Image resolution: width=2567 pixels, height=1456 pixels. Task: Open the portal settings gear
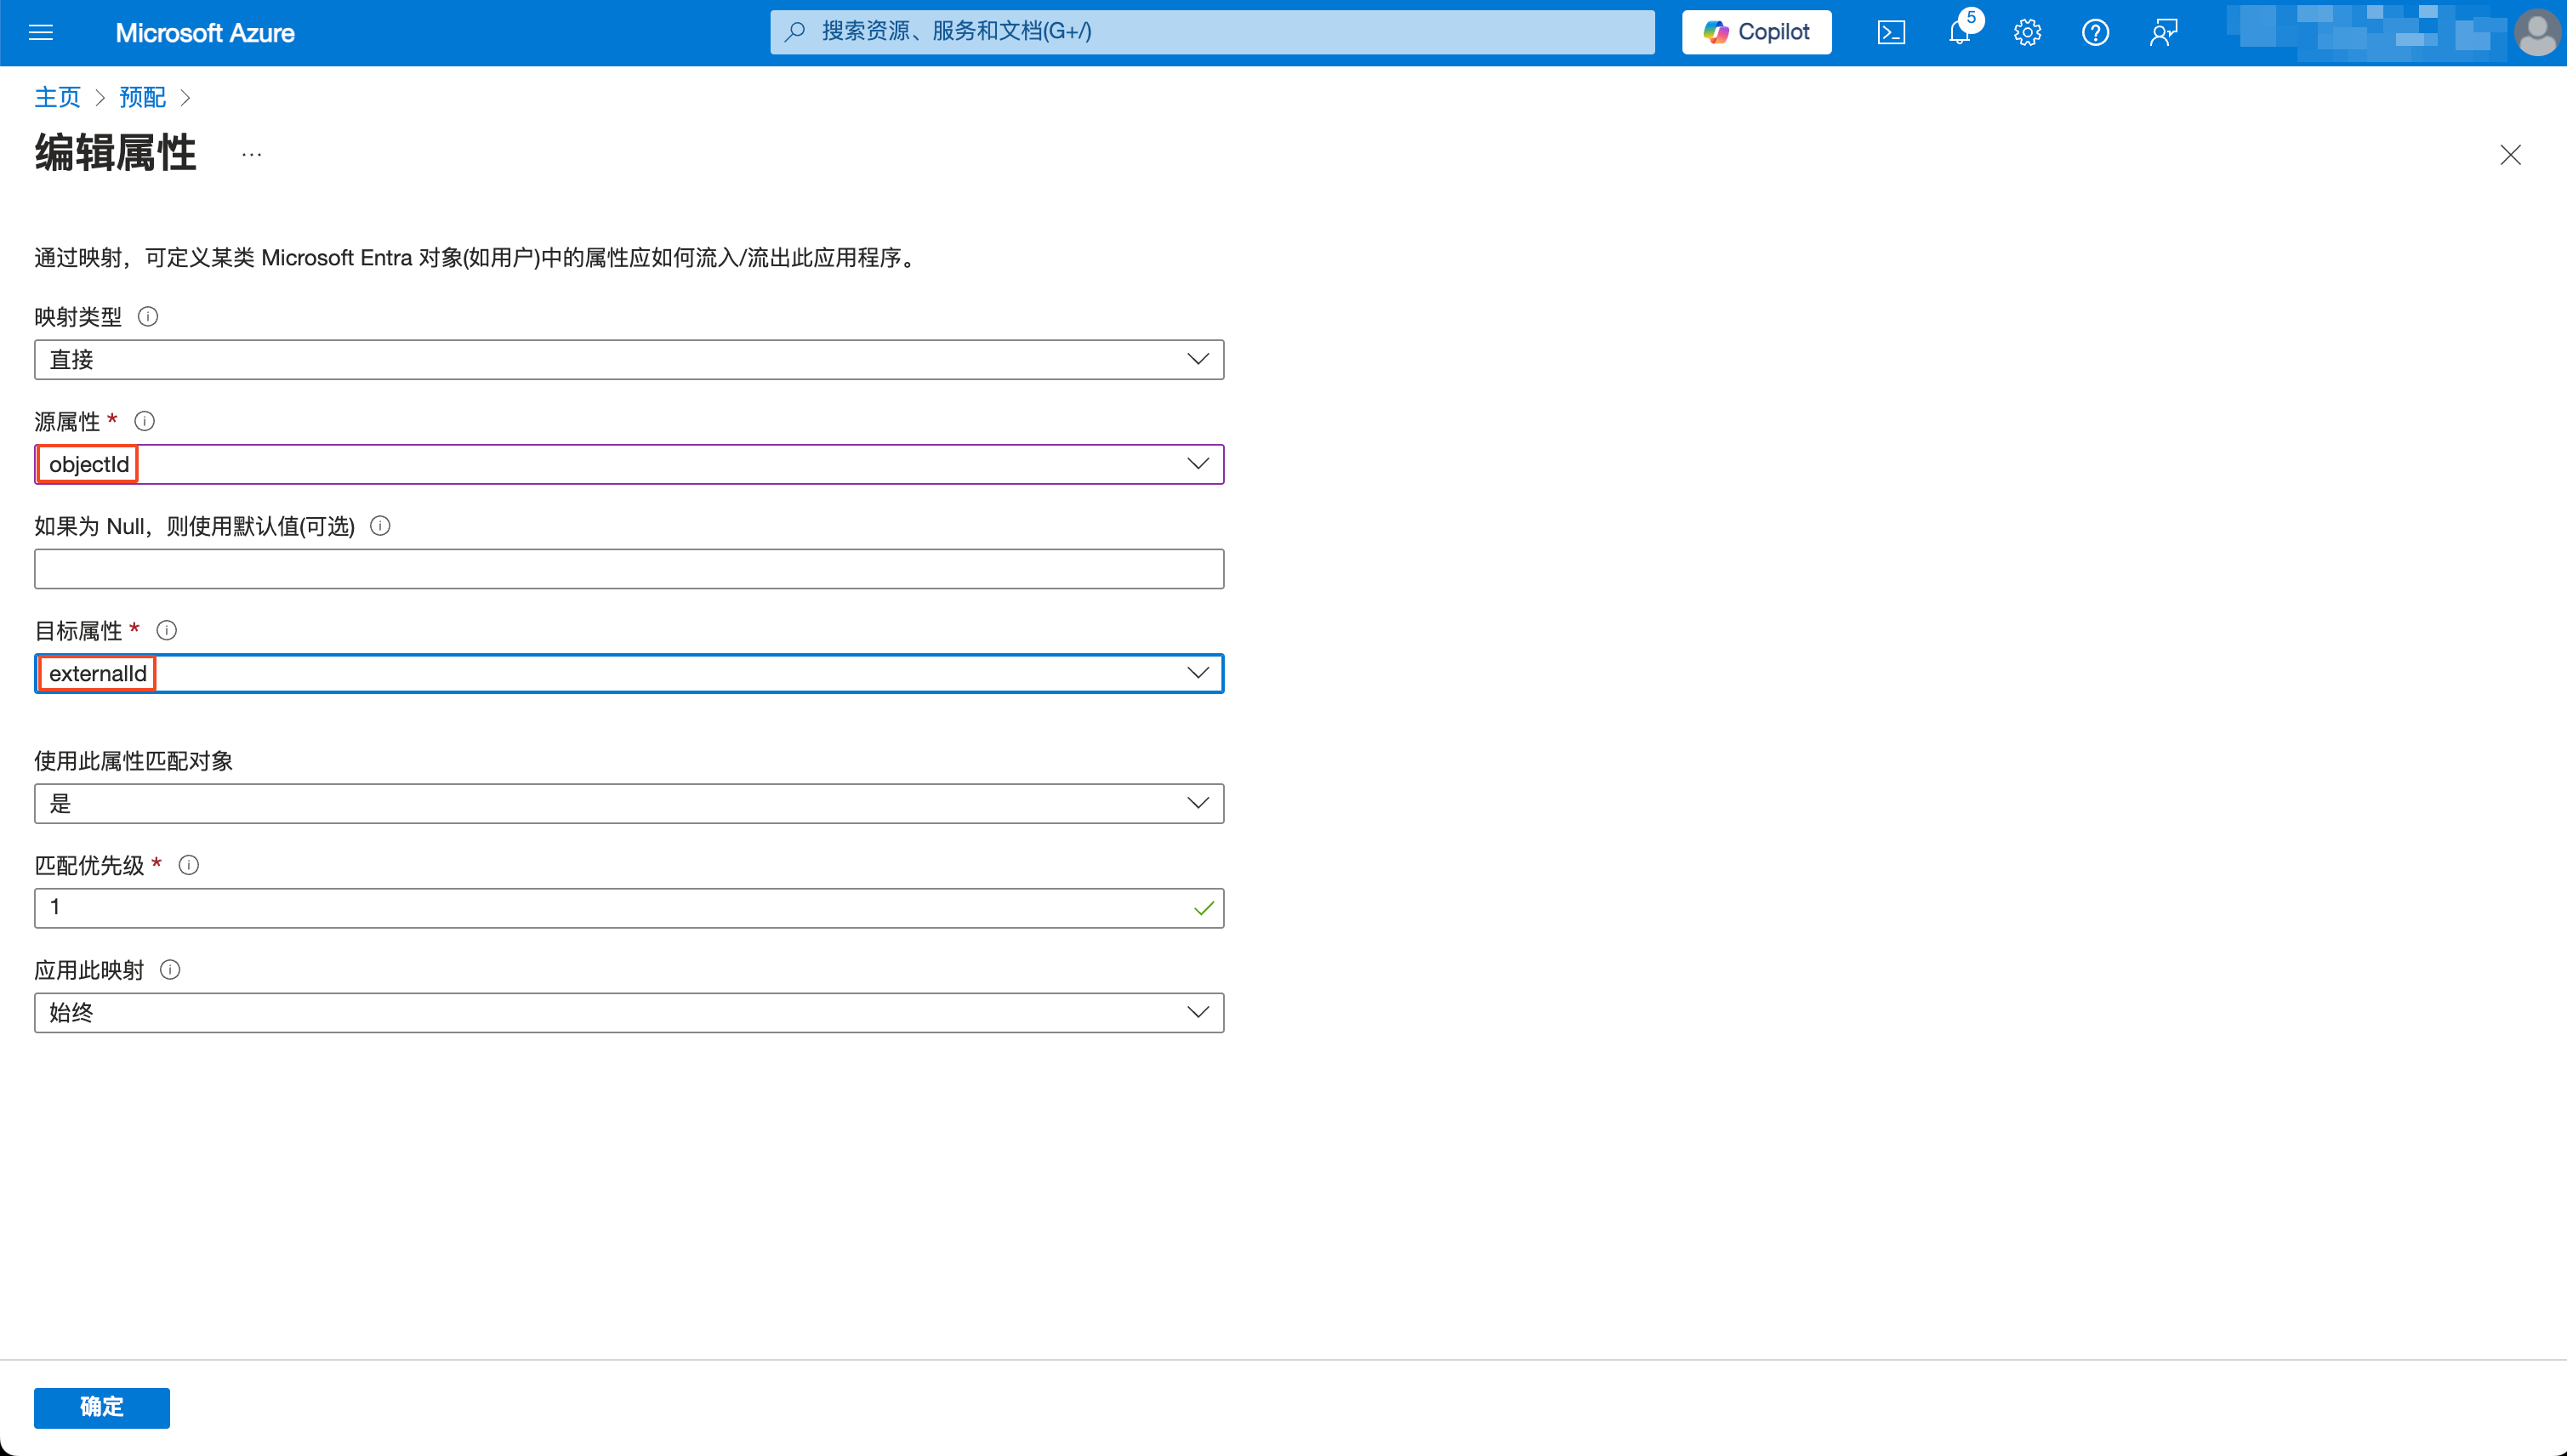pyautogui.click(x=2027, y=32)
